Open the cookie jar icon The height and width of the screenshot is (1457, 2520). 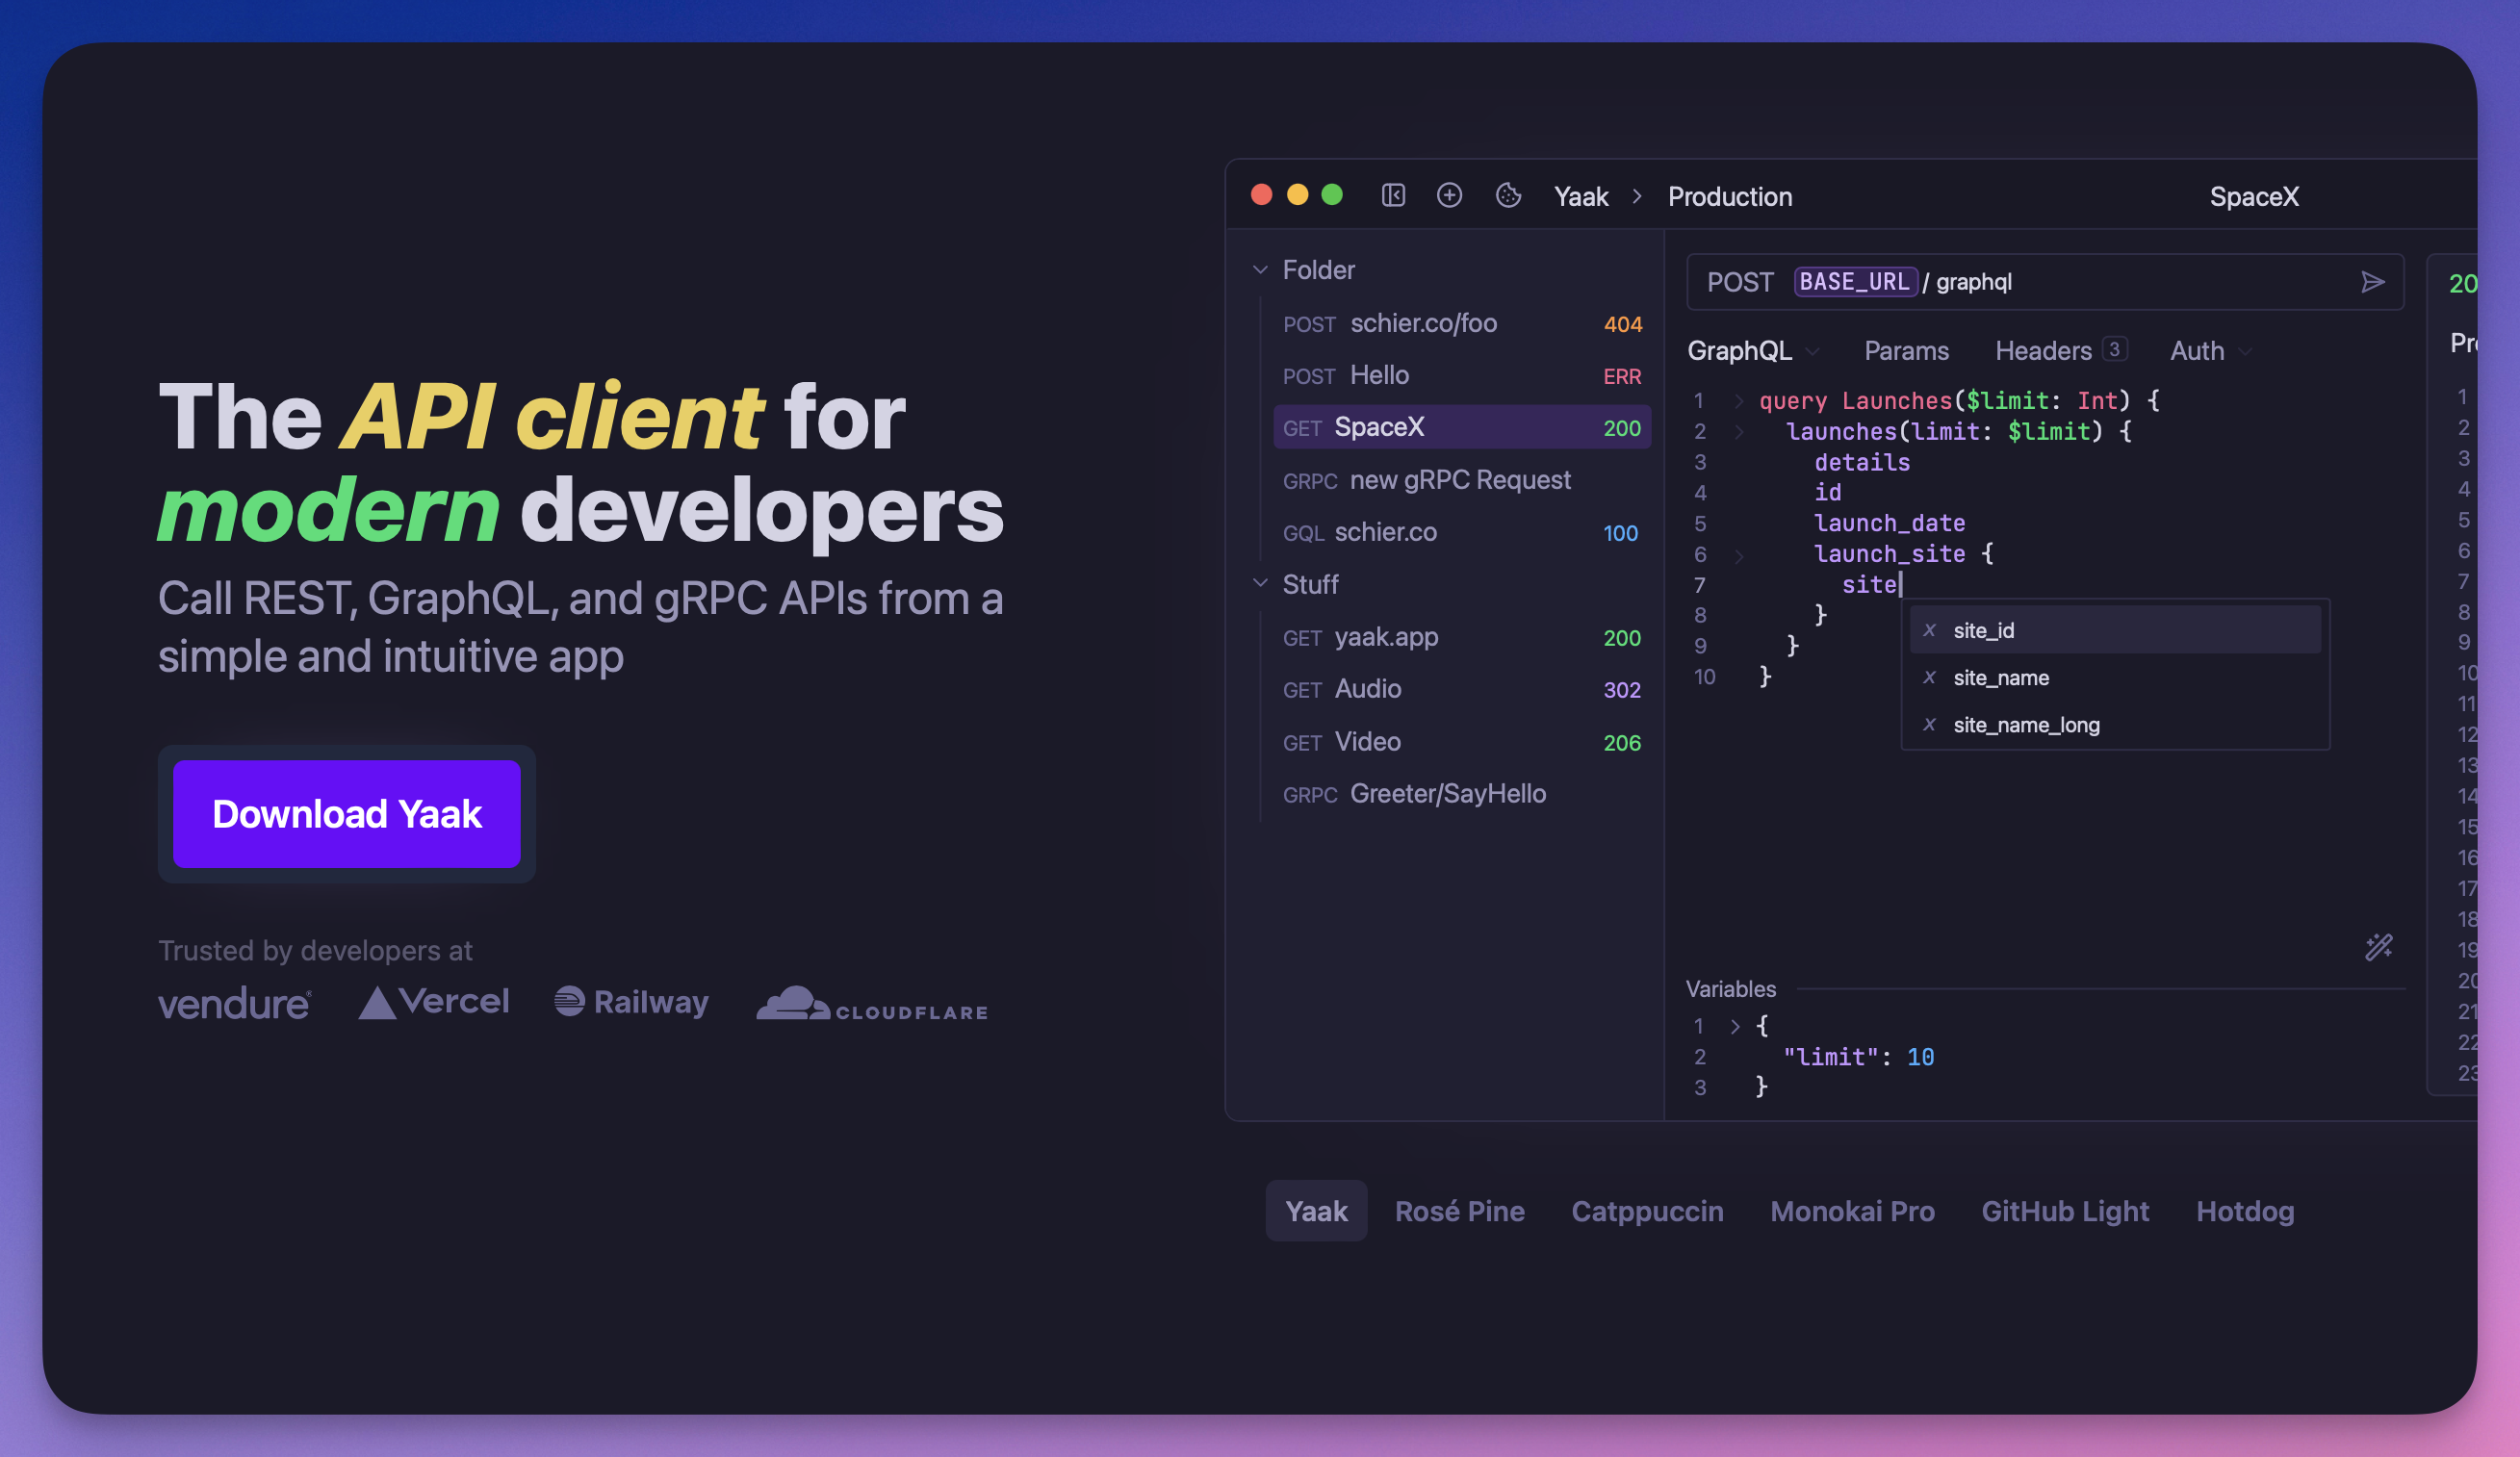pos(1508,195)
